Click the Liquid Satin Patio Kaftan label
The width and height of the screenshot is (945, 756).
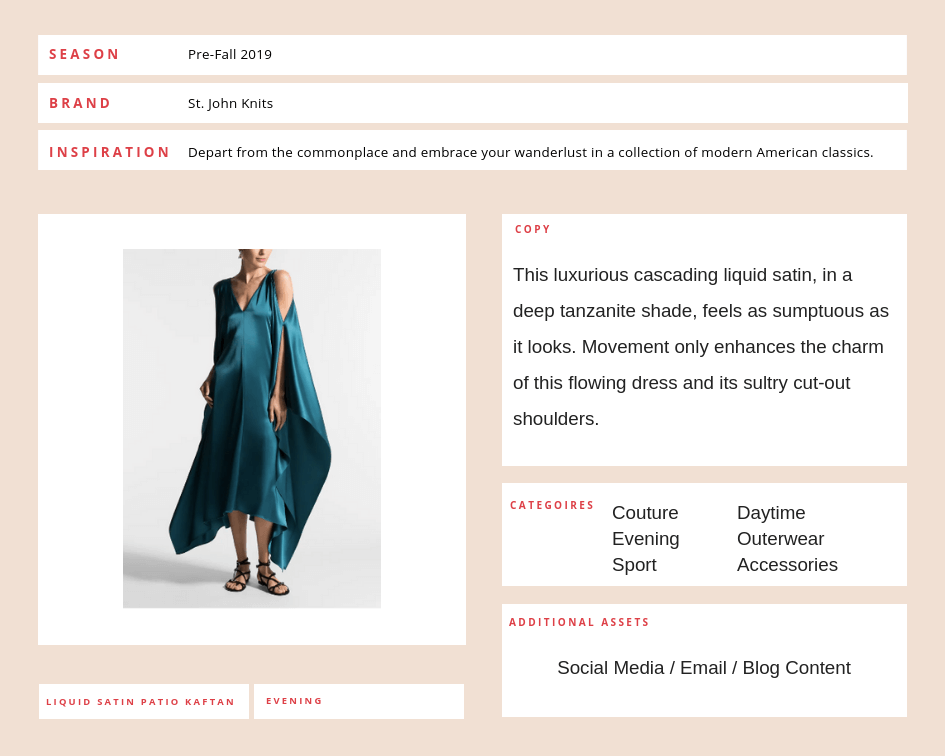coord(141,702)
